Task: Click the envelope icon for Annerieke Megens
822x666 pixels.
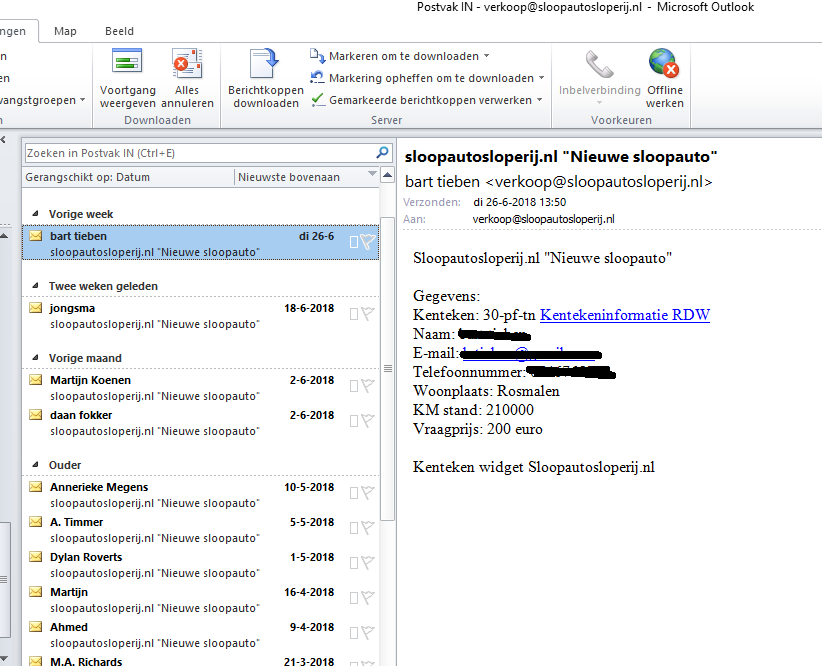Action: coord(36,487)
